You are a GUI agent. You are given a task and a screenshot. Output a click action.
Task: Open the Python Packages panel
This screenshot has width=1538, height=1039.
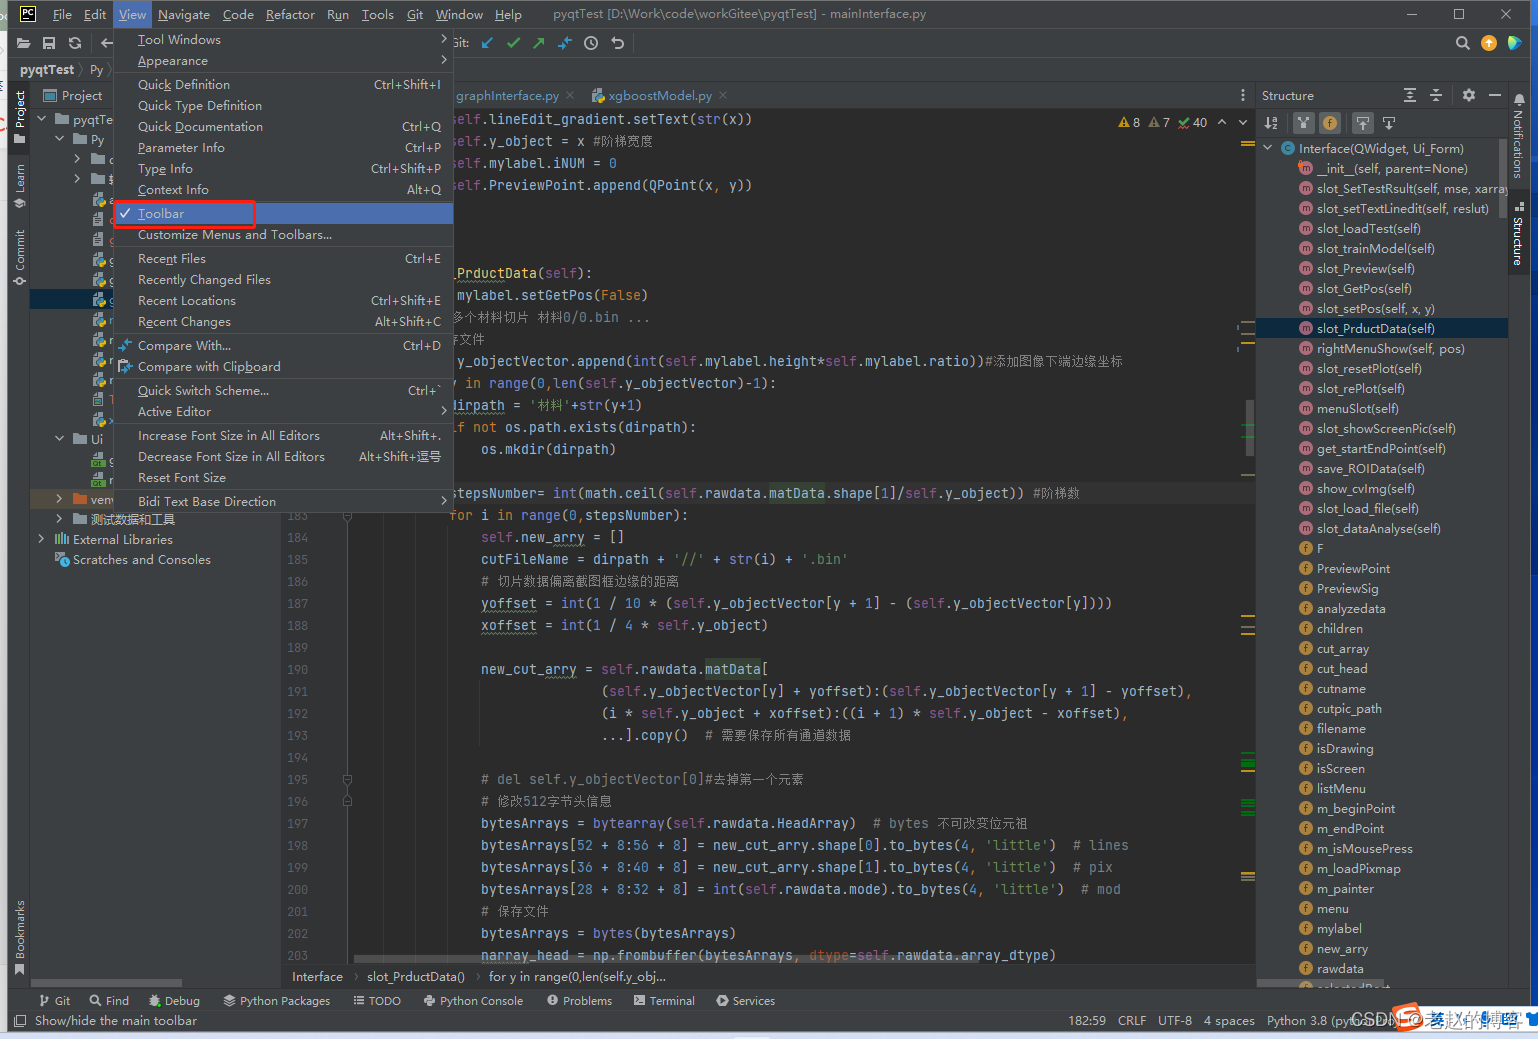tap(277, 1000)
